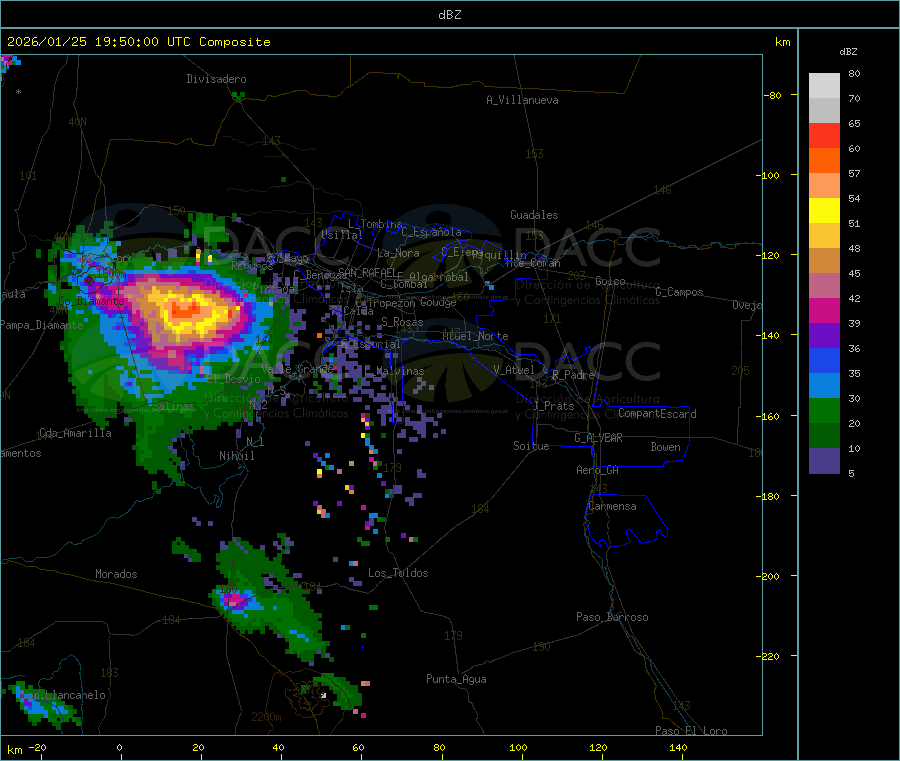This screenshot has width=900, height=761.
Task: Click the '-20' km tick on bottom axis
Action: pos(38,747)
